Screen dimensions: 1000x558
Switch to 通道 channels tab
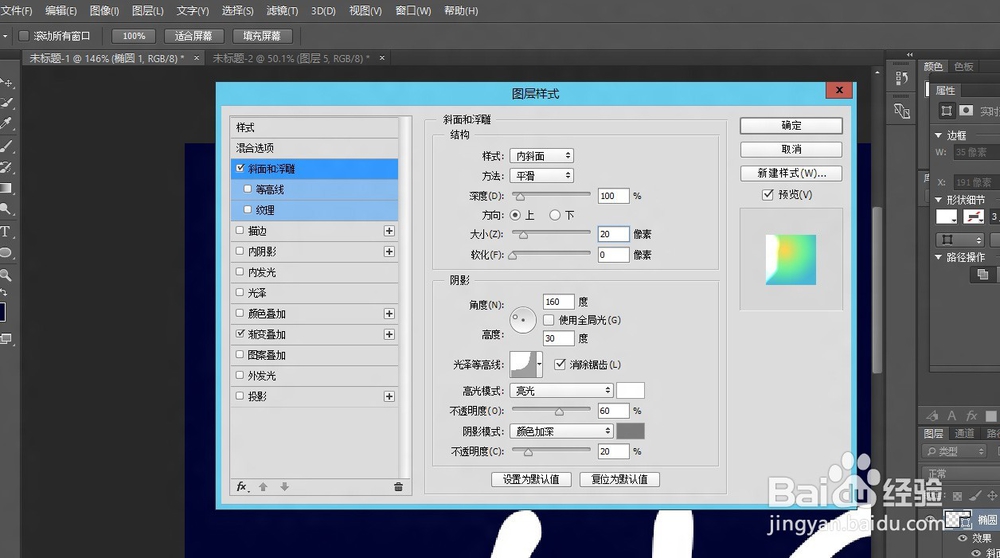[964, 434]
